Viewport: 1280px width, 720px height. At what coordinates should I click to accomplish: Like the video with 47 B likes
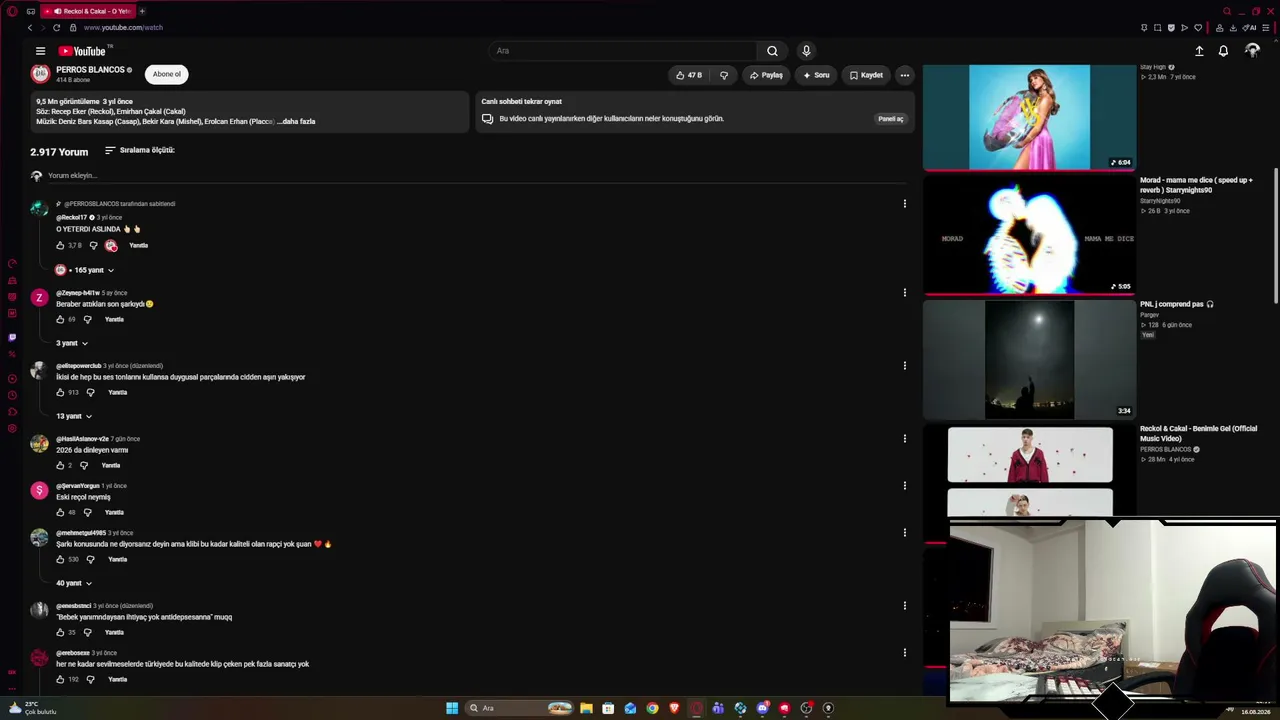[x=689, y=75]
